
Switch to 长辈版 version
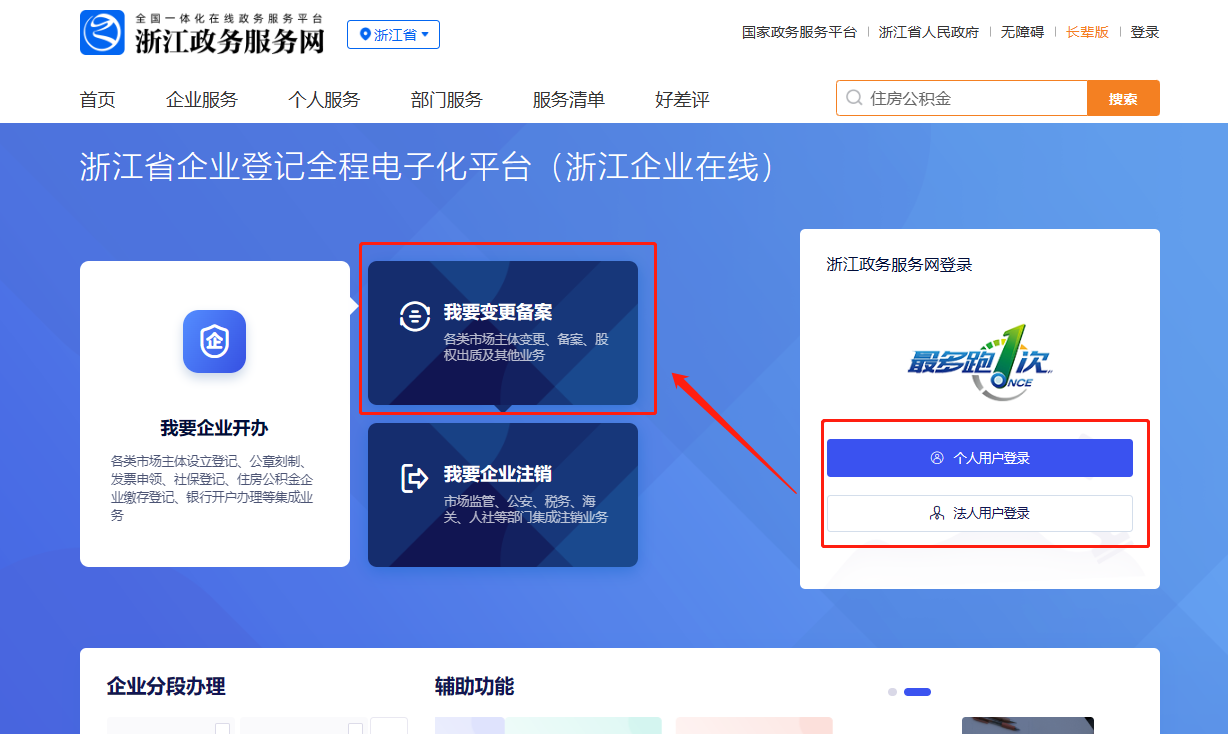pyautogui.click(x=1087, y=32)
